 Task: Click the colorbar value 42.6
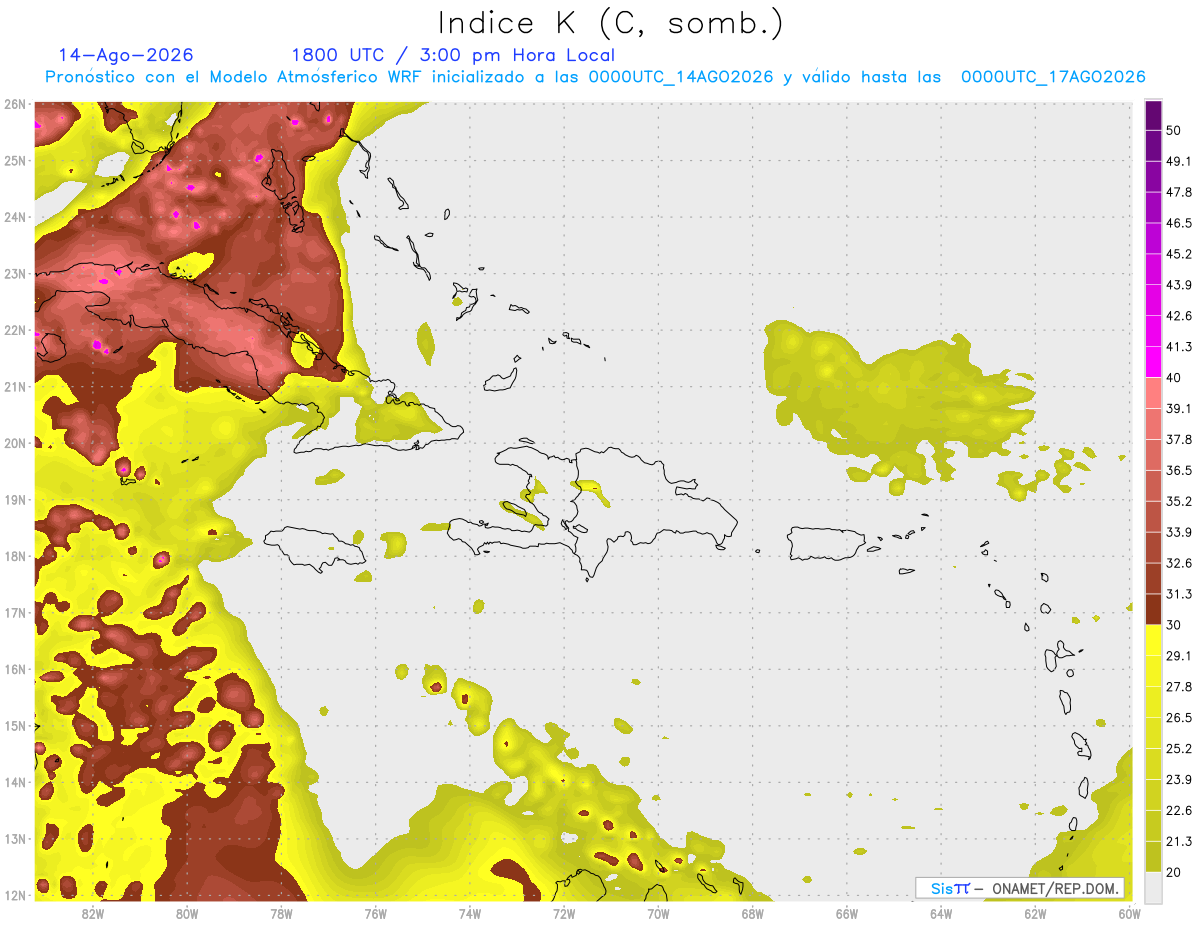1179,316
